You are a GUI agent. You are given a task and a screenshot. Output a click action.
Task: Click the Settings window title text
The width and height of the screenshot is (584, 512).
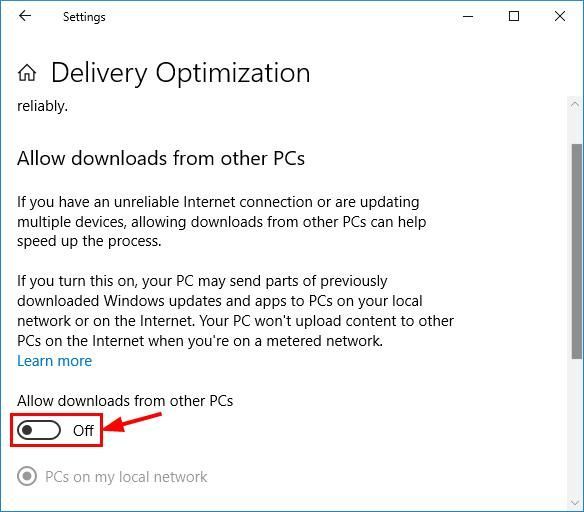pyautogui.click(x=84, y=17)
